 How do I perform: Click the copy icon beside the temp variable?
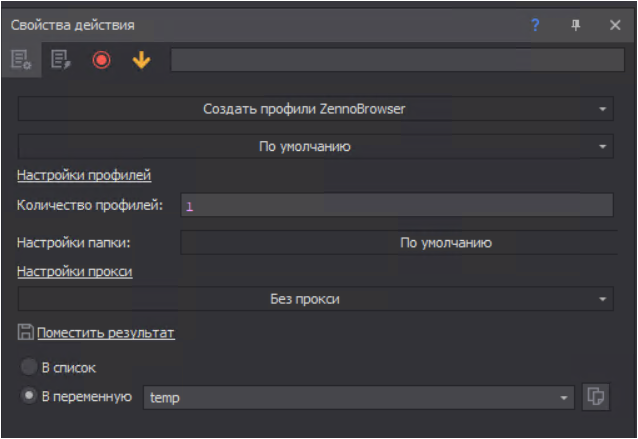click(x=595, y=397)
